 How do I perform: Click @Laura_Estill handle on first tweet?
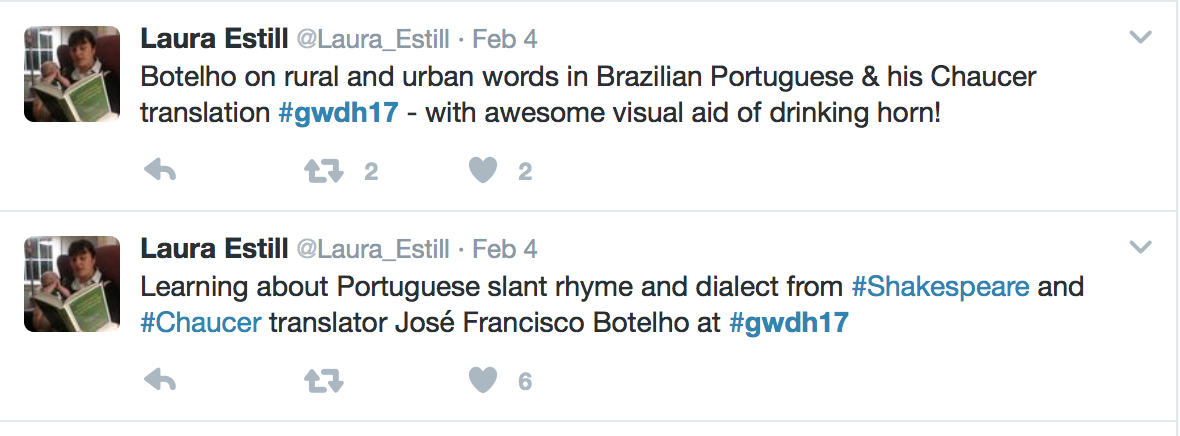point(372,40)
